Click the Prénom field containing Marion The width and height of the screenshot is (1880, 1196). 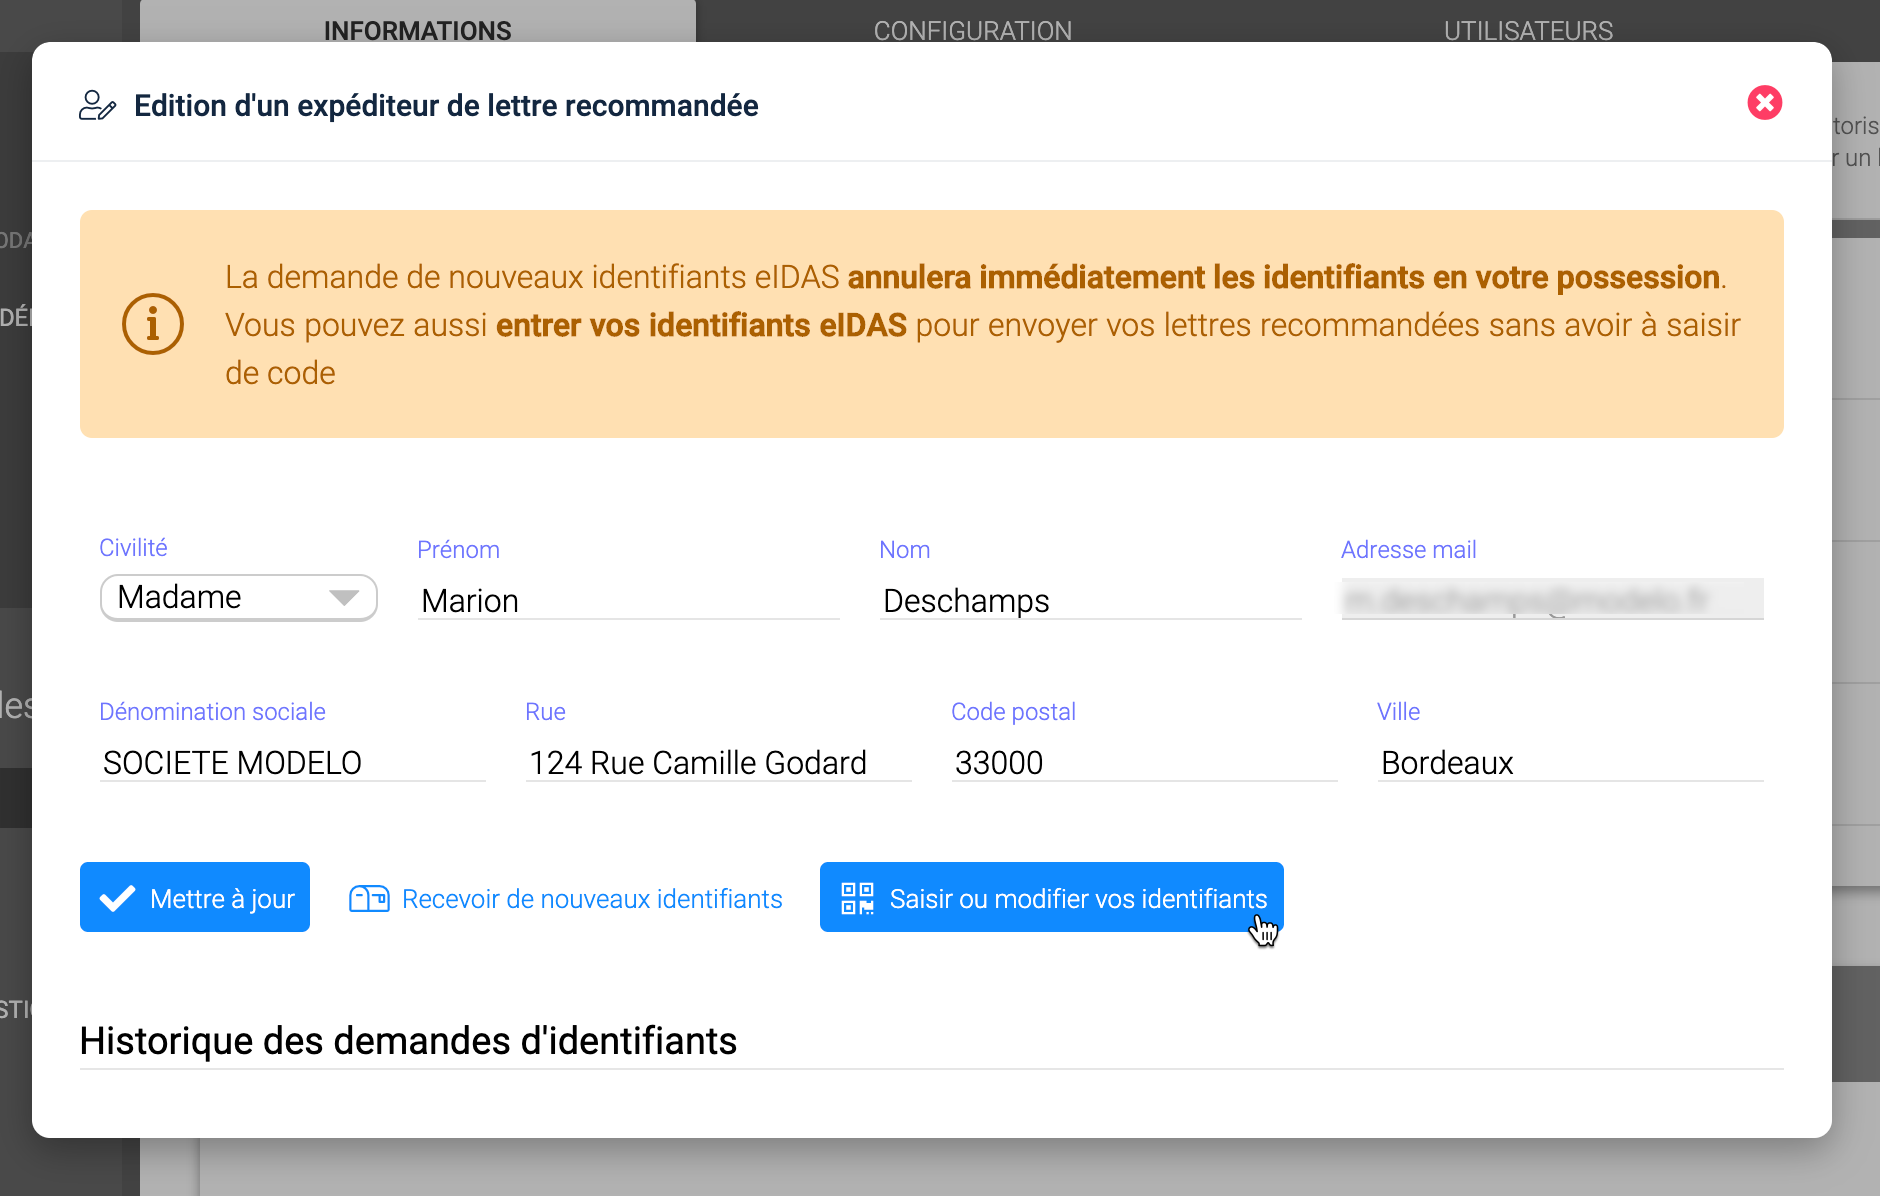(628, 601)
